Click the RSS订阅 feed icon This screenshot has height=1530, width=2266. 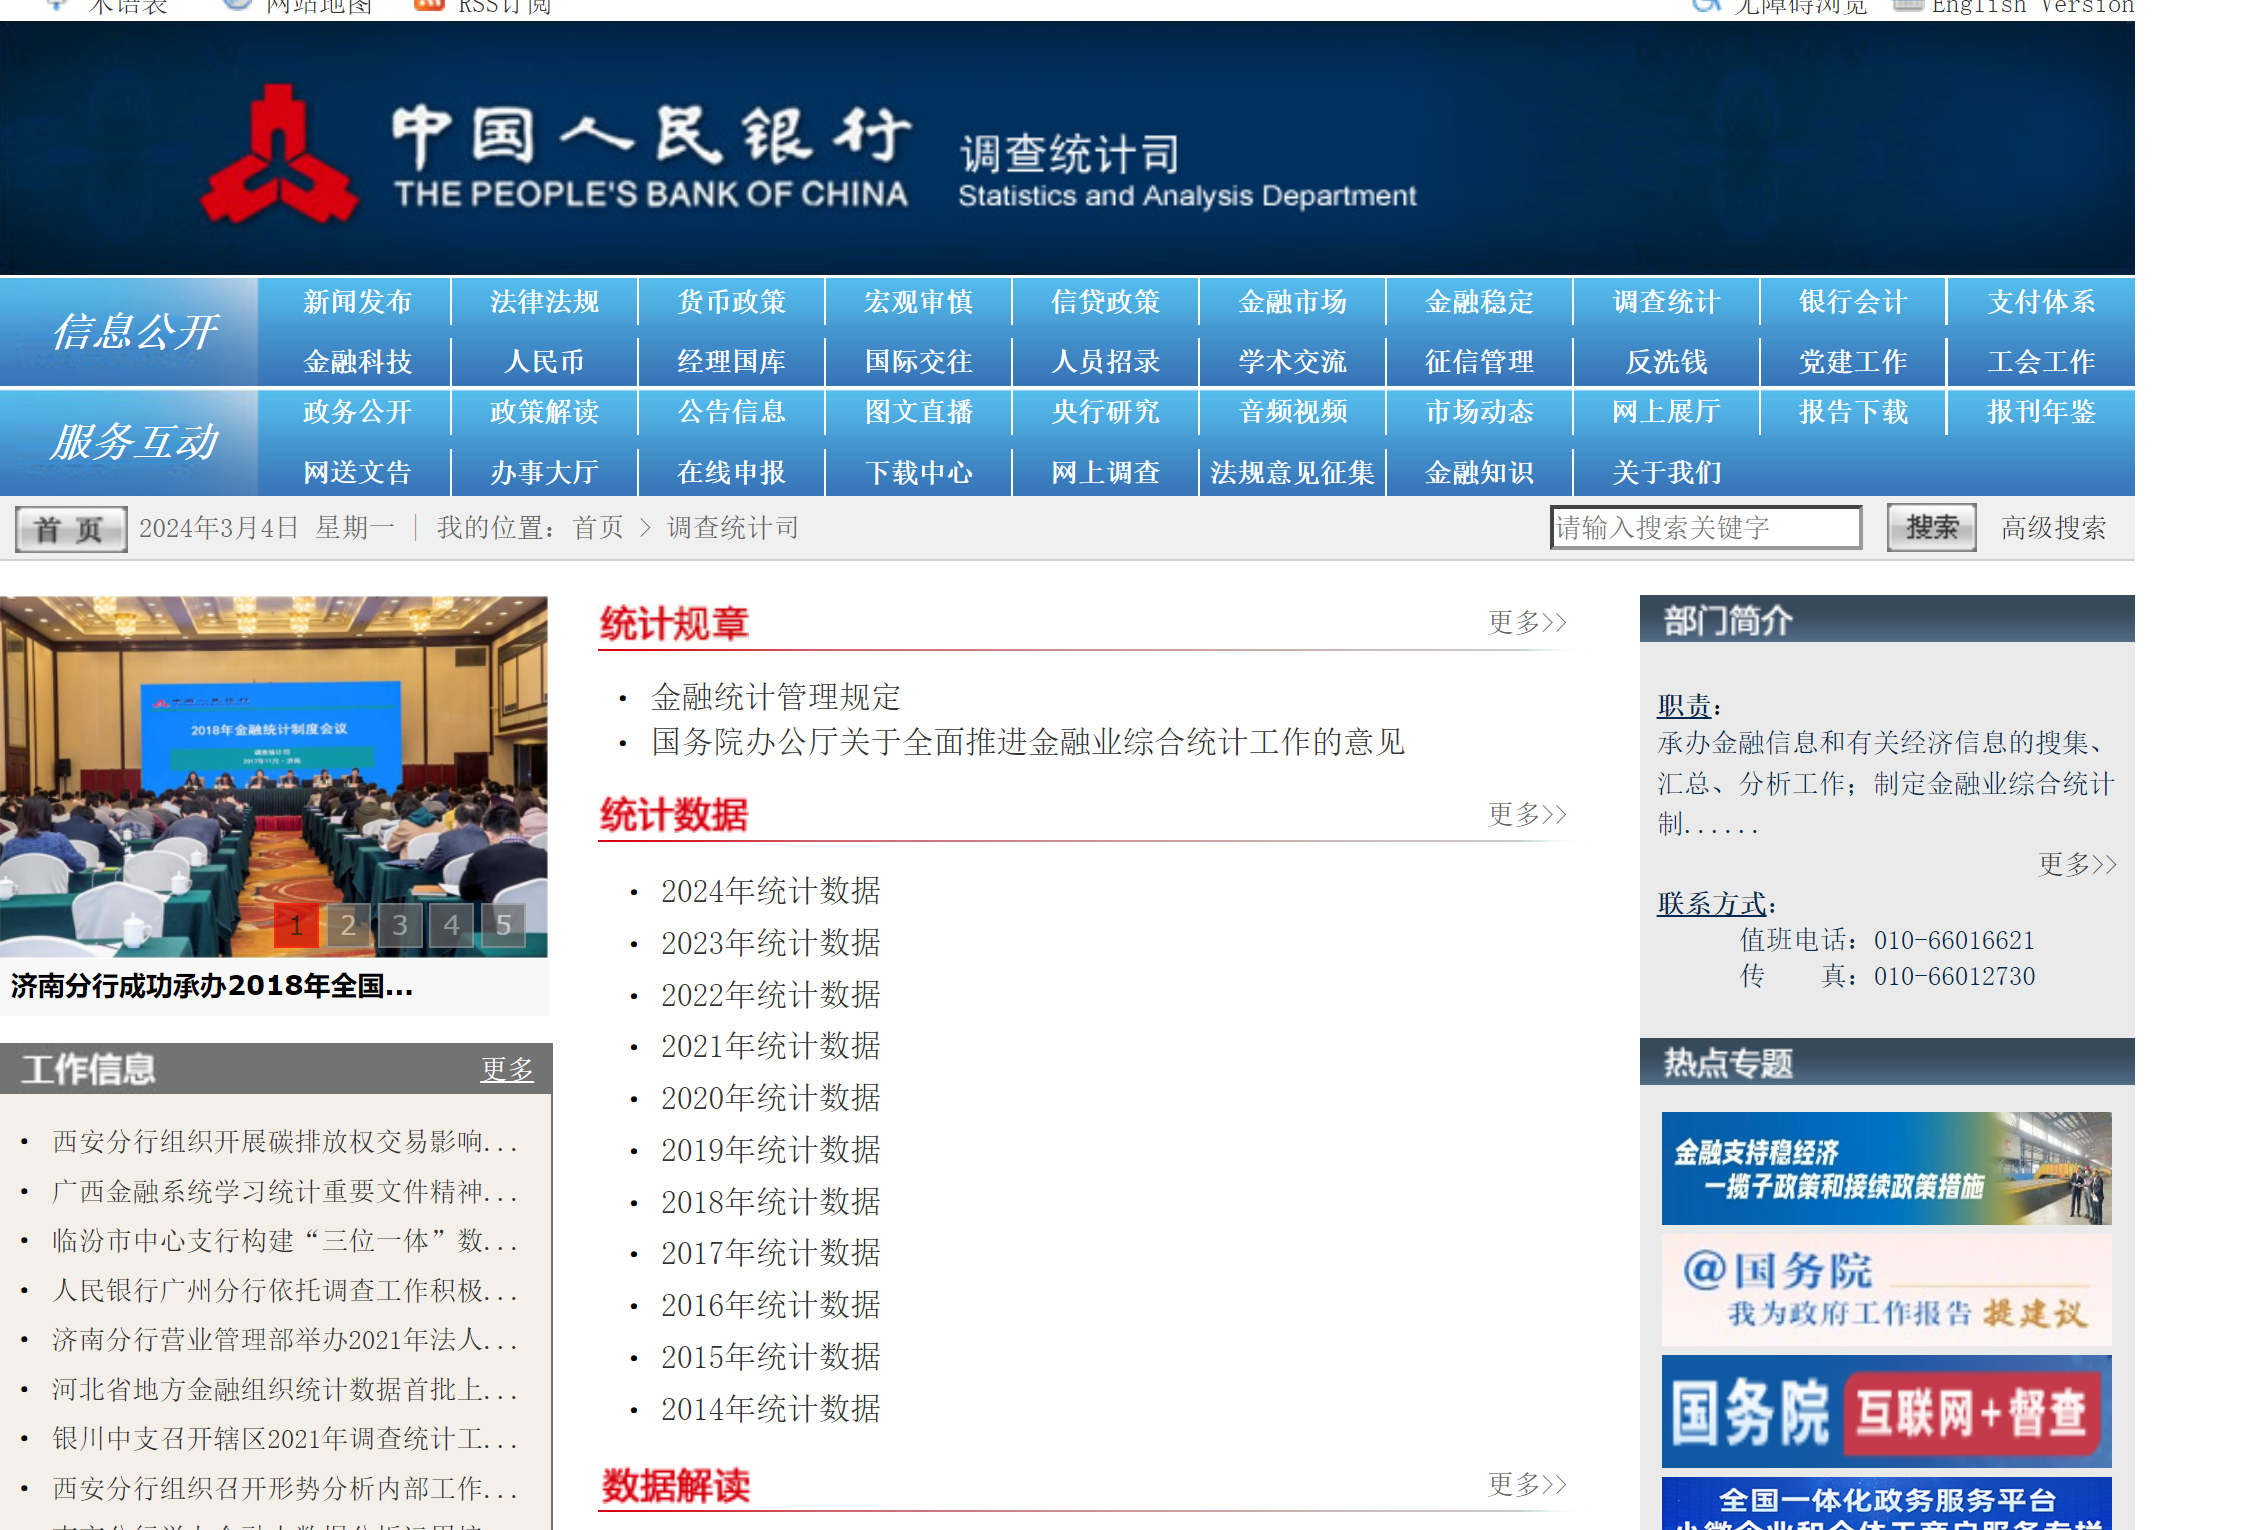point(430,5)
